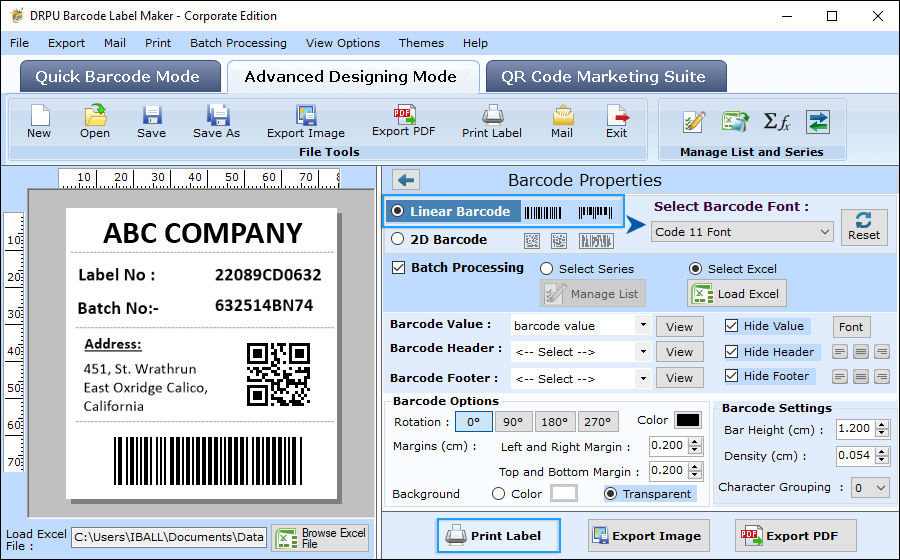The width and height of the screenshot is (900, 560).
Task: Switch to Quick Barcode Mode tab
Action: (120, 76)
